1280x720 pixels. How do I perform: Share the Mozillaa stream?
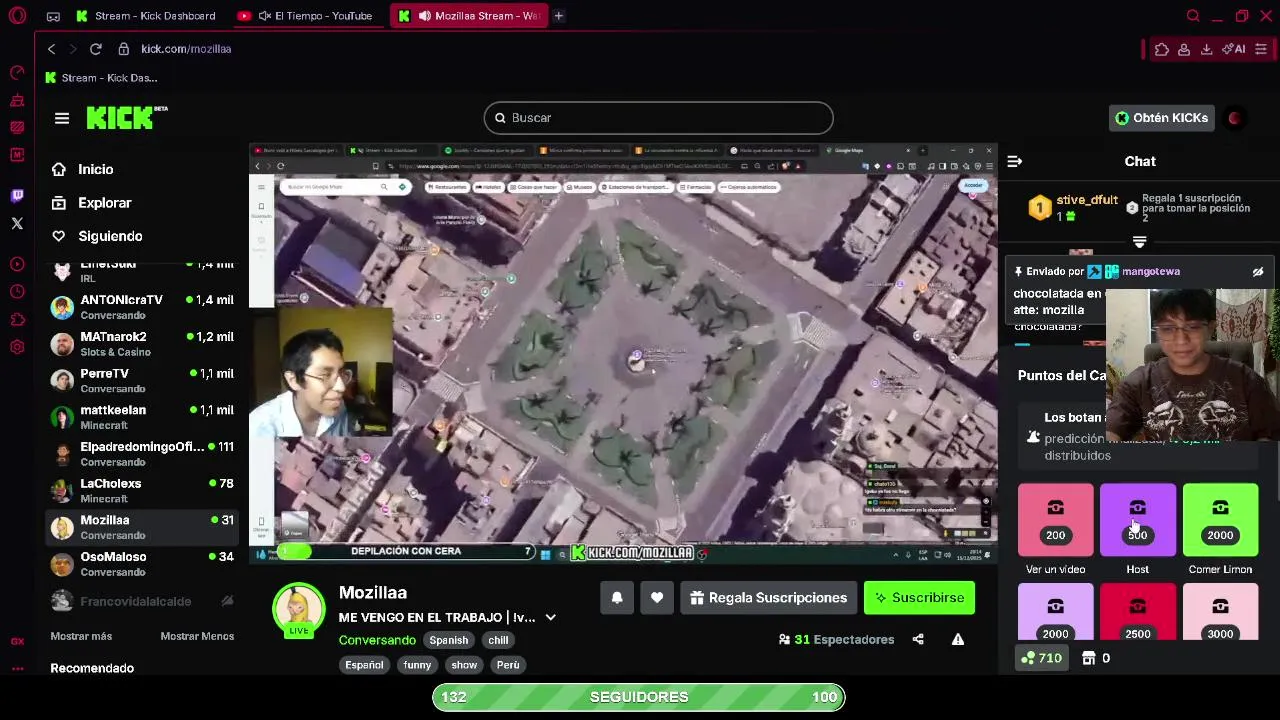pyautogui.click(x=918, y=640)
